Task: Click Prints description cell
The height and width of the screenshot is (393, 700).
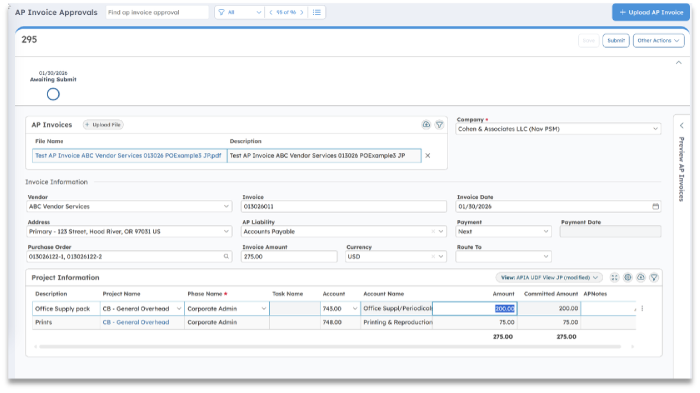Action: pos(66,322)
